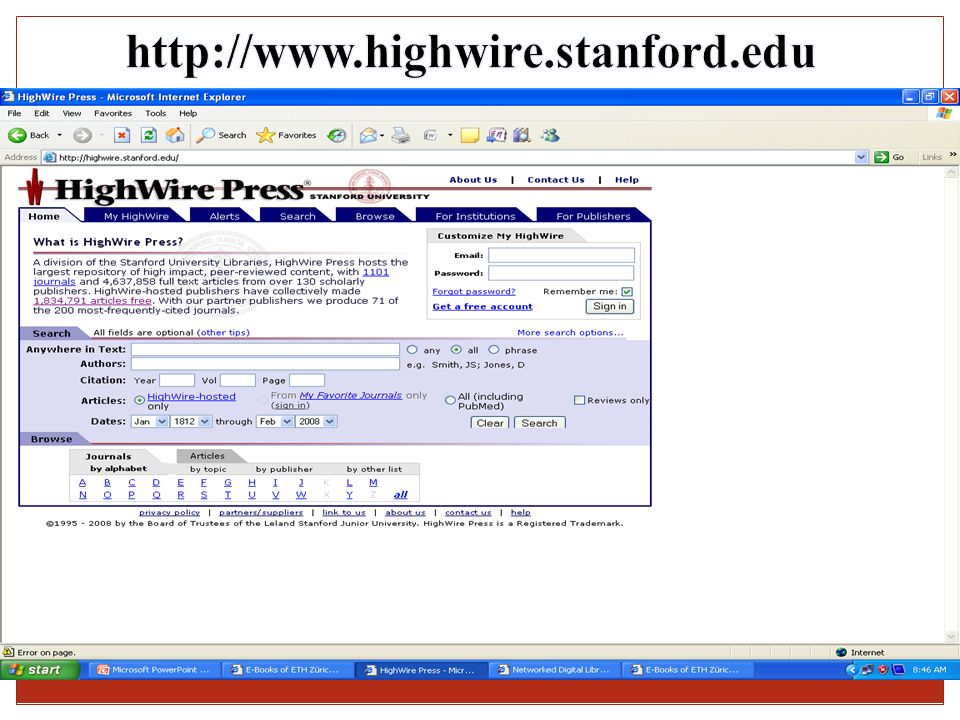This screenshot has width=960, height=720.
Task: Click the Forward arrow icon
Action: coord(82,135)
